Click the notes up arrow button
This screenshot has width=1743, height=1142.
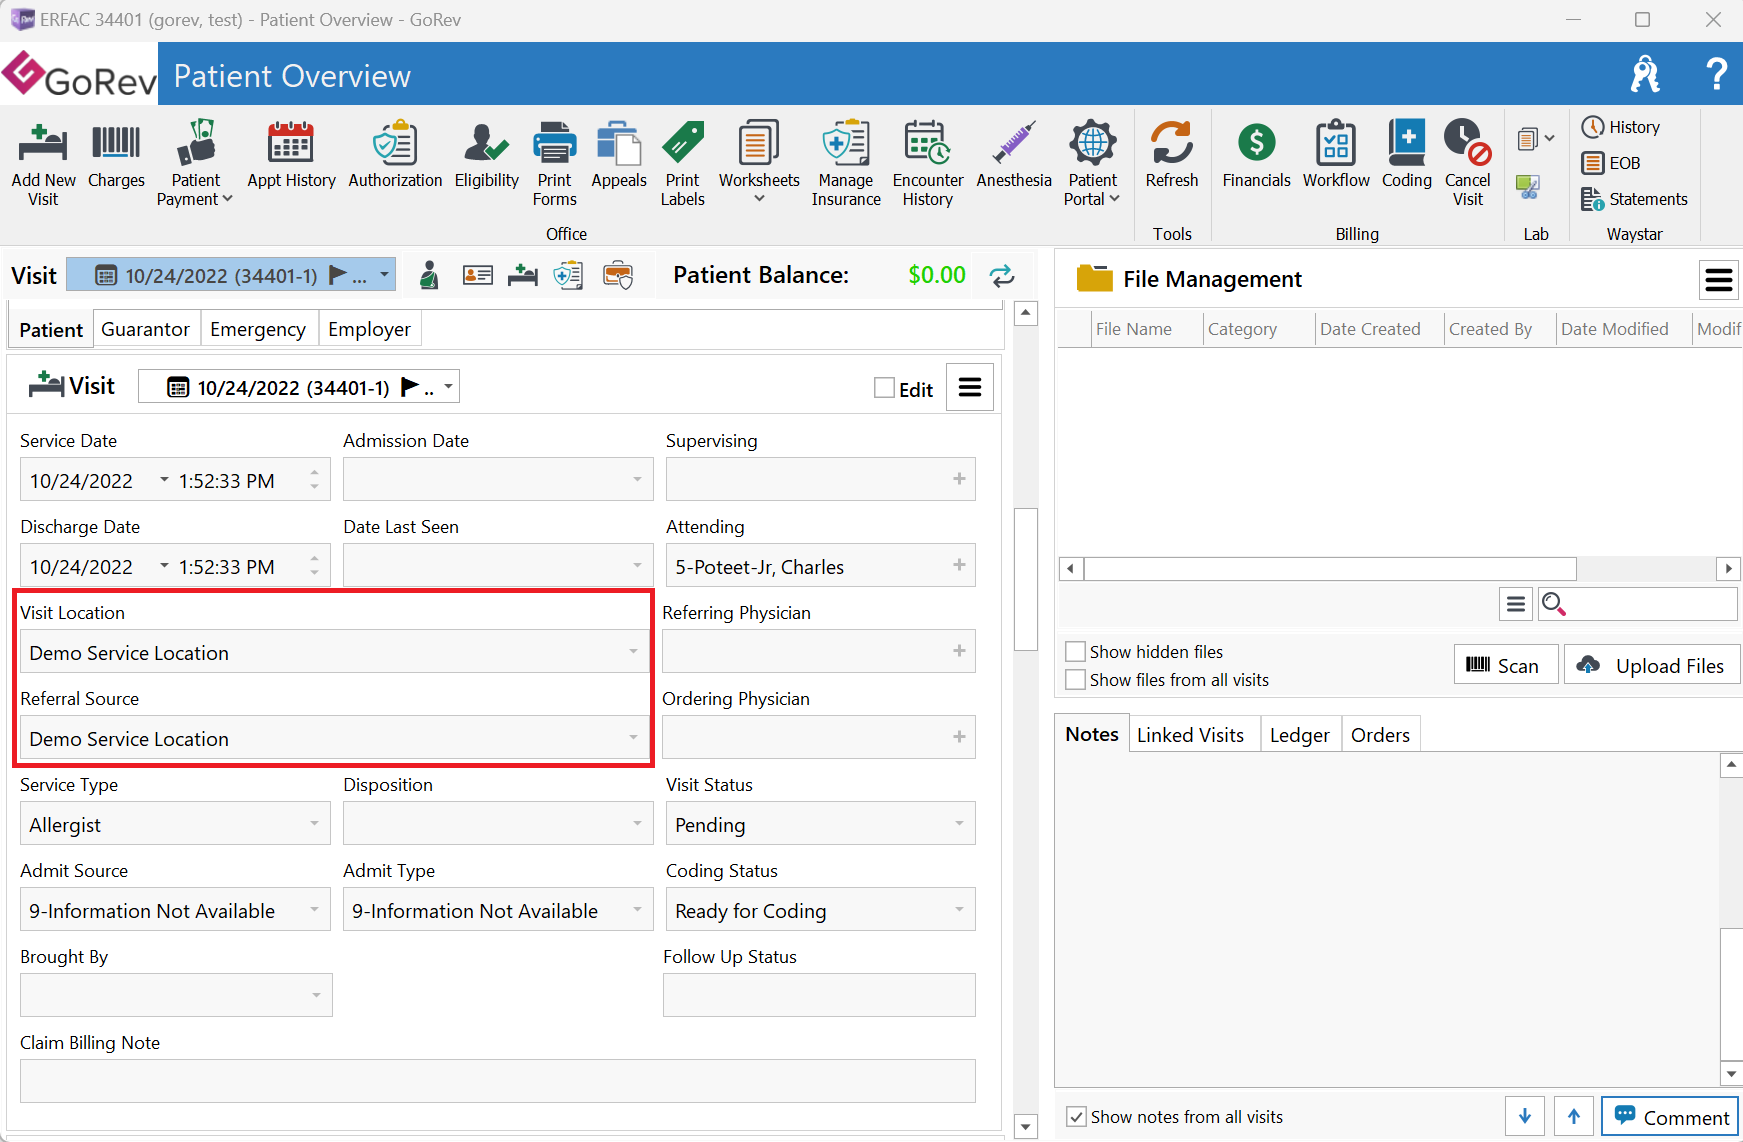click(1574, 1116)
